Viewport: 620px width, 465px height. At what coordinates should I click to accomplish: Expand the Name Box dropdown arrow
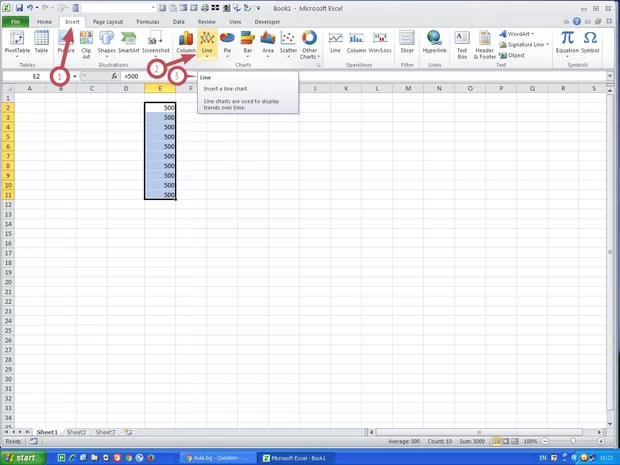(x=74, y=76)
